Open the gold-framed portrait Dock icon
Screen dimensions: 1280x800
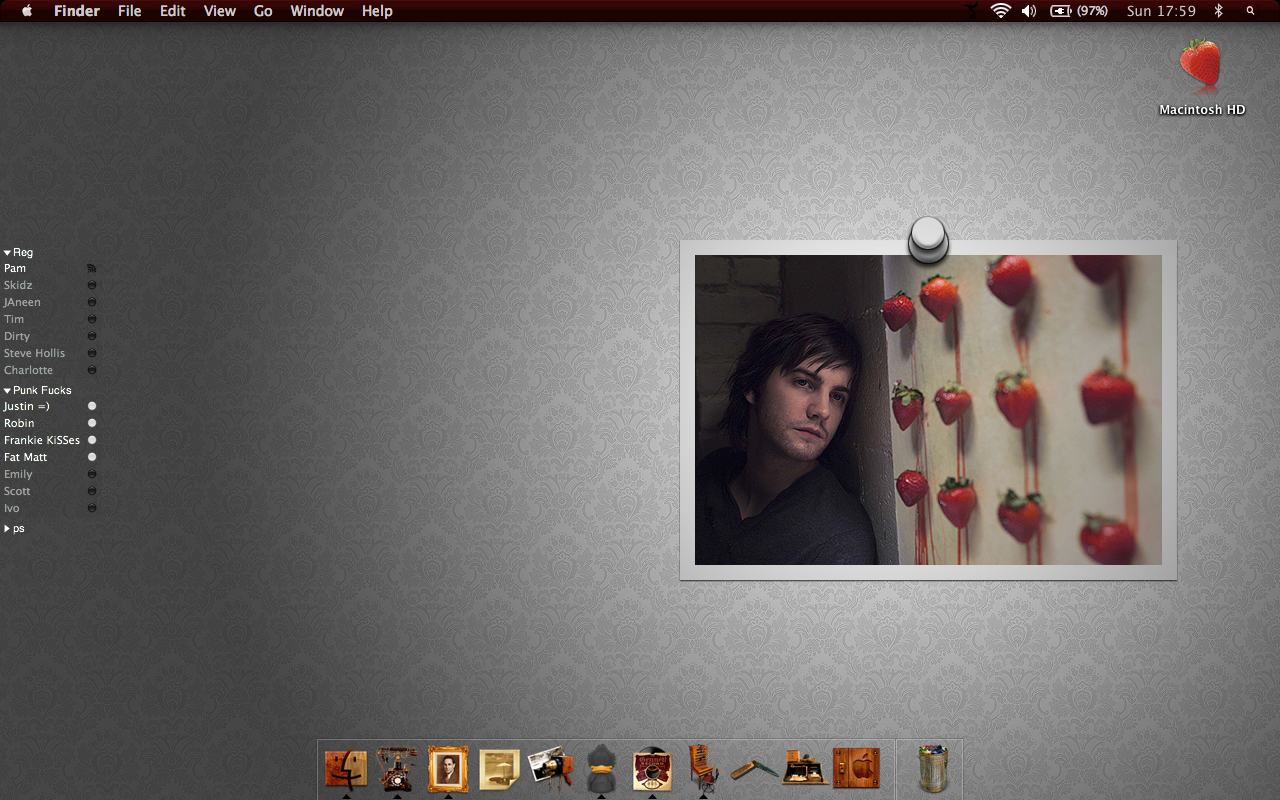[x=448, y=769]
